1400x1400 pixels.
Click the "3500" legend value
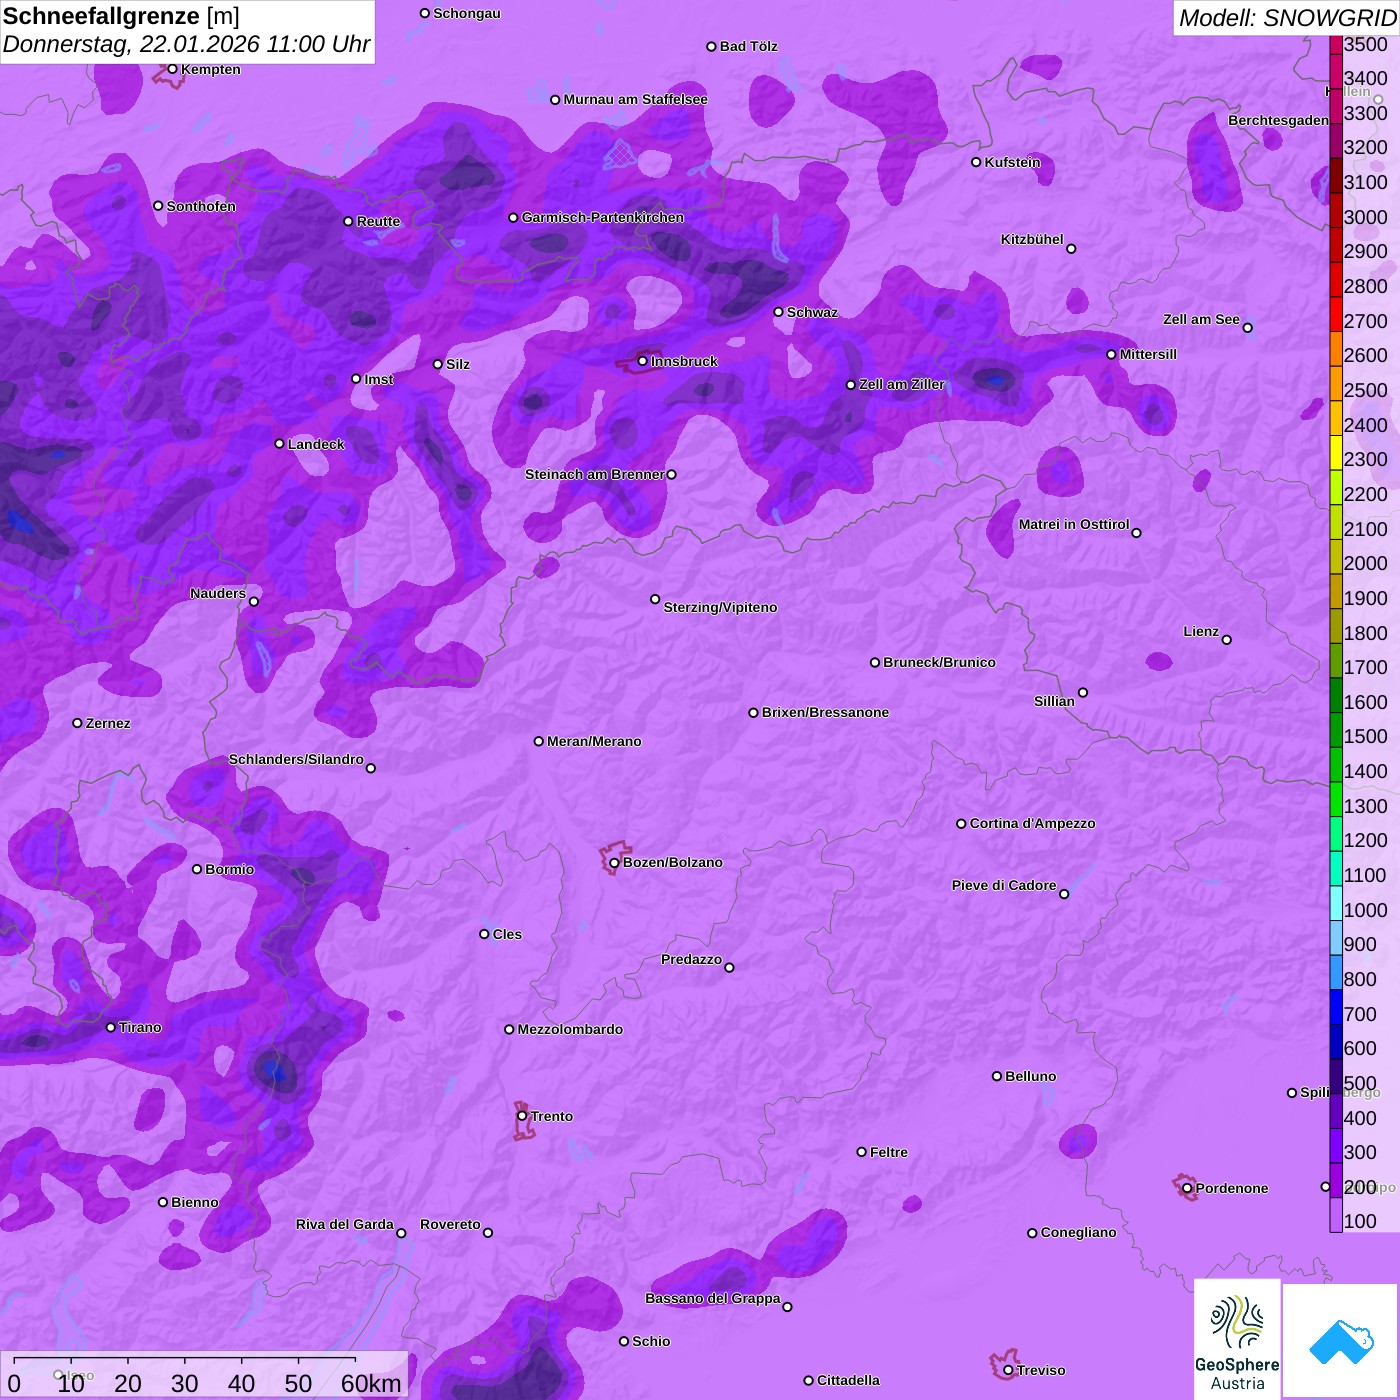tap(1366, 44)
